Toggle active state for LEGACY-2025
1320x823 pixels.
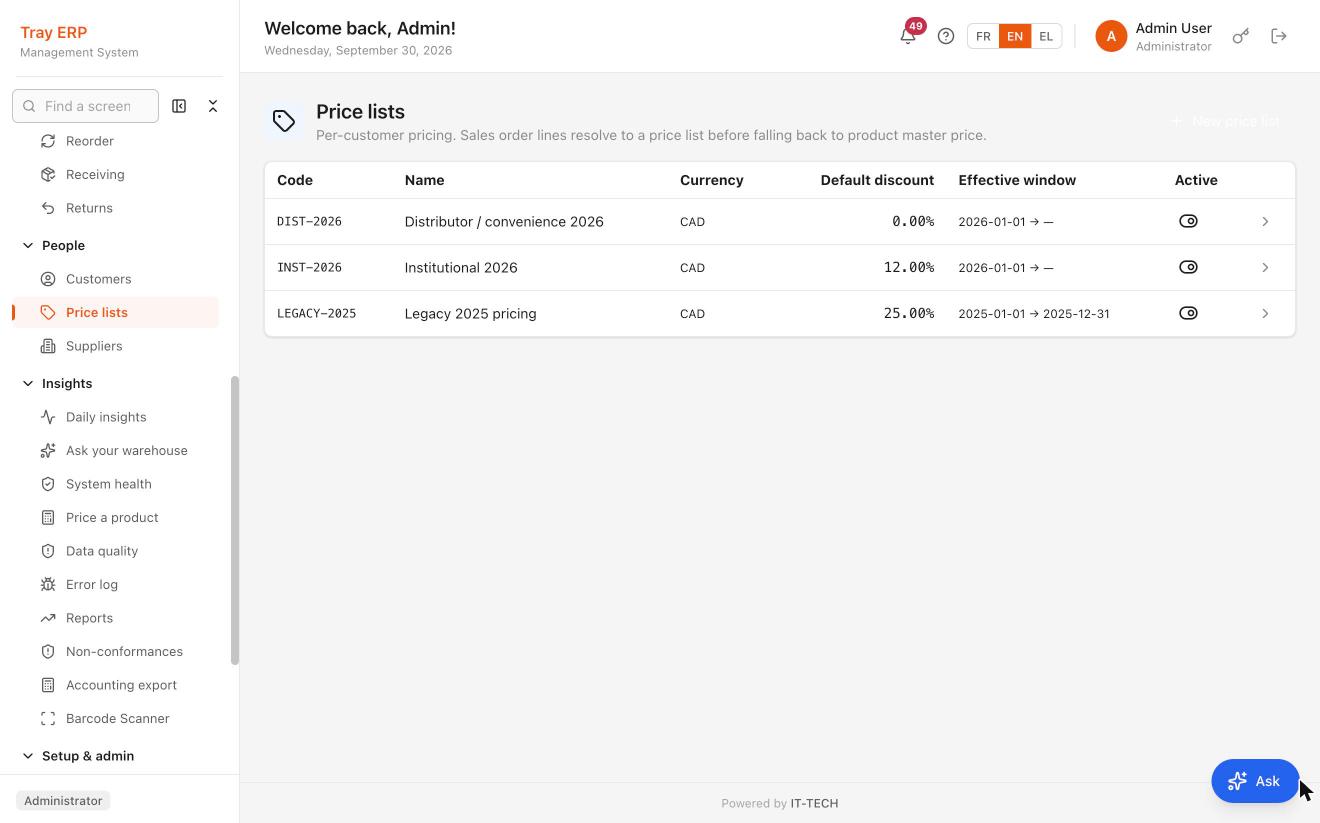(x=1188, y=313)
